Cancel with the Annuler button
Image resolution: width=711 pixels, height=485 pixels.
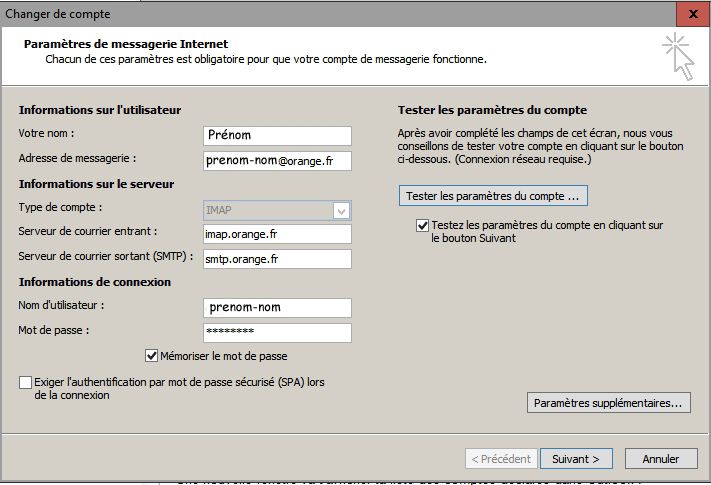tap(661, 458)
